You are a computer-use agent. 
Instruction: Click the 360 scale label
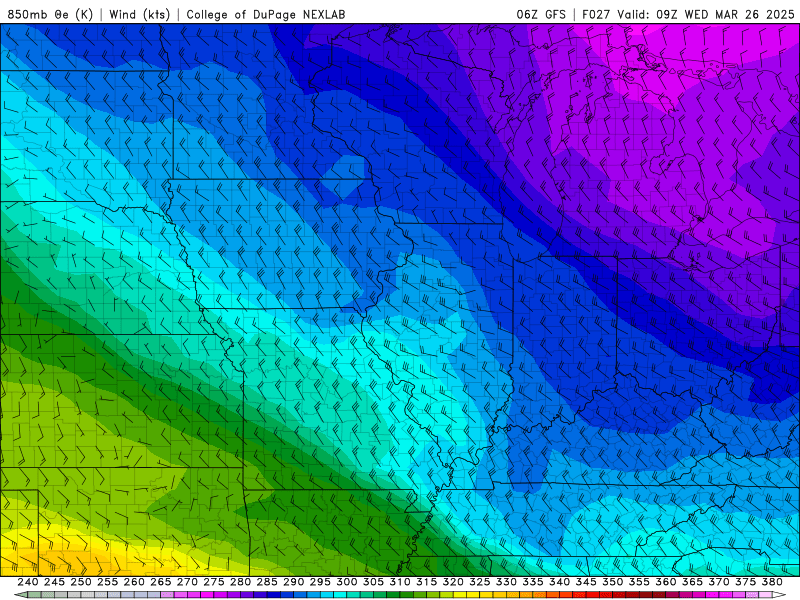point(665,582)
